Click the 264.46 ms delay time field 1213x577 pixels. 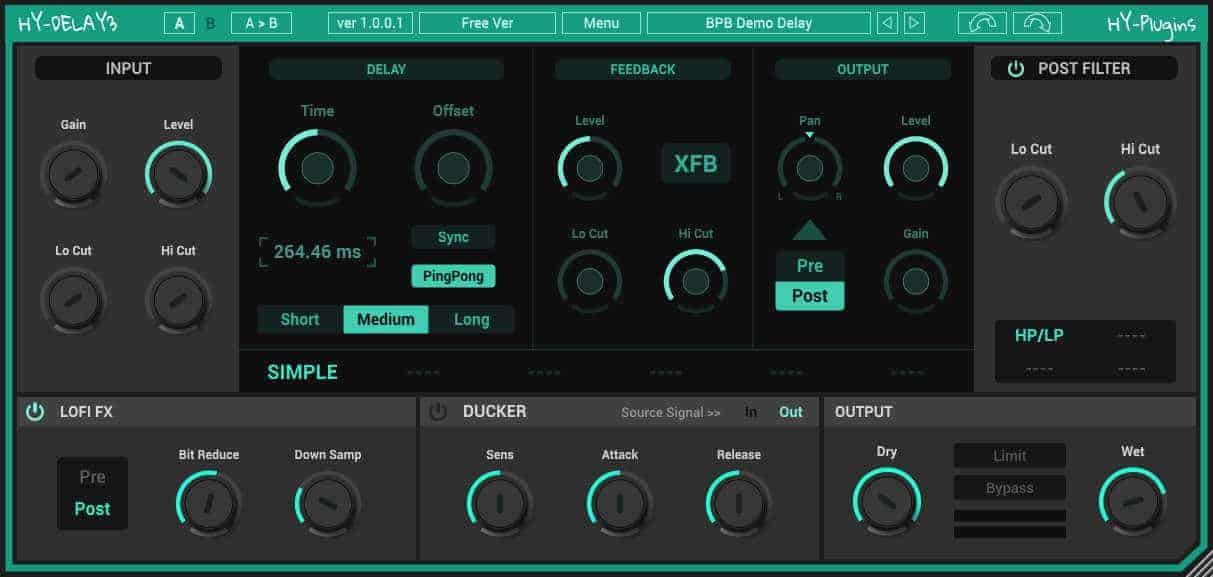pos(318,252)
